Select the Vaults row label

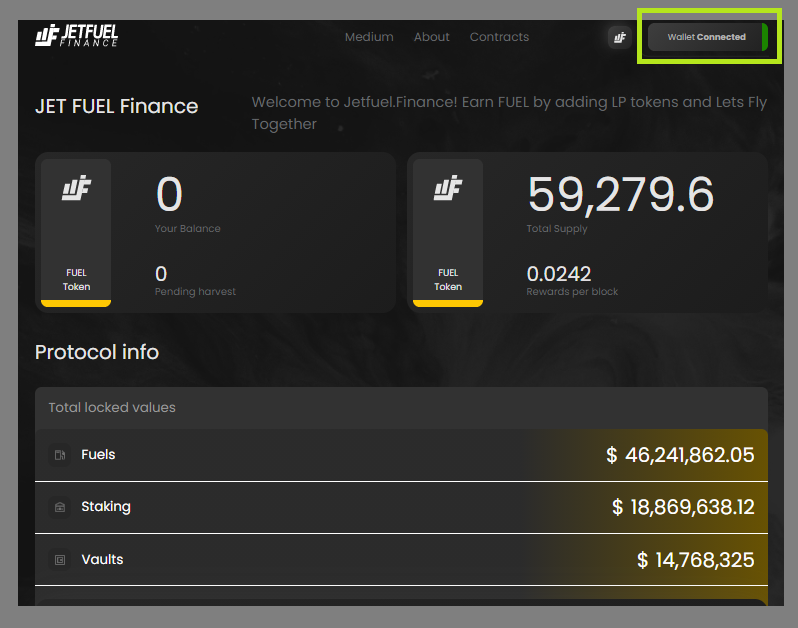coord(102,559)
